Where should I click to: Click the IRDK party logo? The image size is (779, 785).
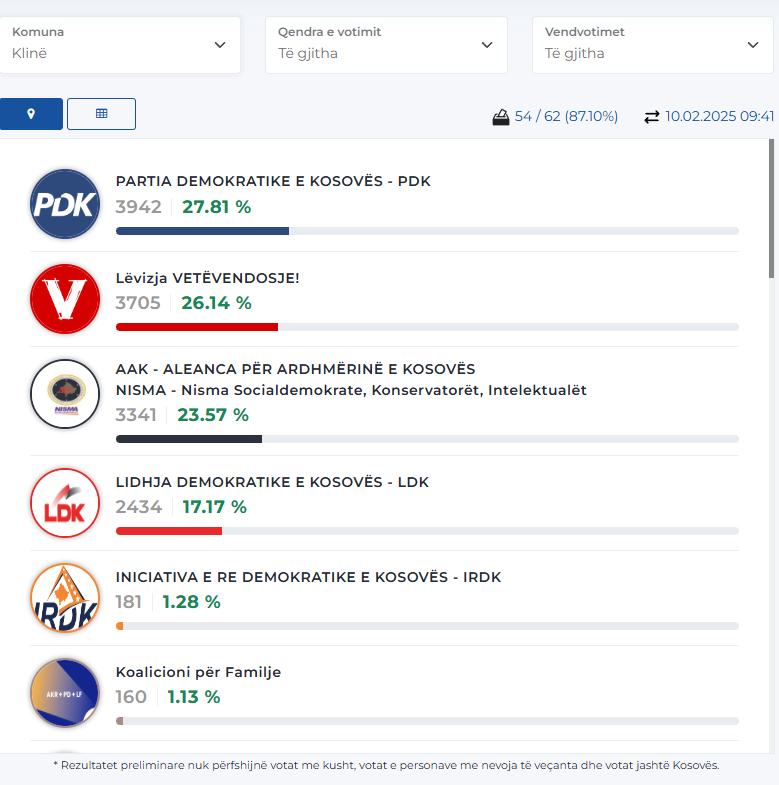point(65,598)
